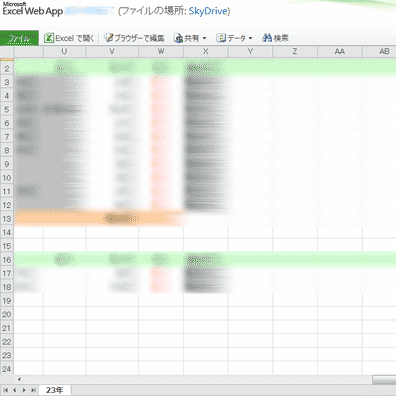The image size is (396, 396).
Task: Go to next sheet arrow
Action: coord(24,390)
